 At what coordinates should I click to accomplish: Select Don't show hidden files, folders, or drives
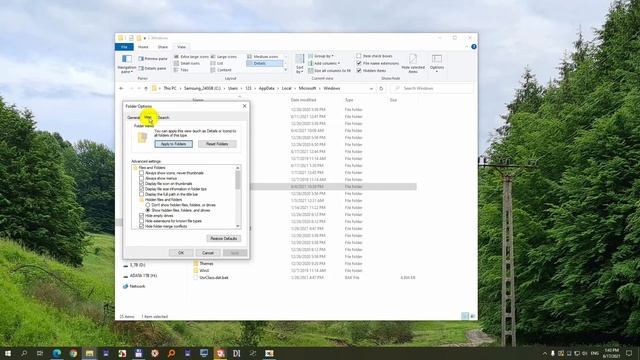click(180, 204)
